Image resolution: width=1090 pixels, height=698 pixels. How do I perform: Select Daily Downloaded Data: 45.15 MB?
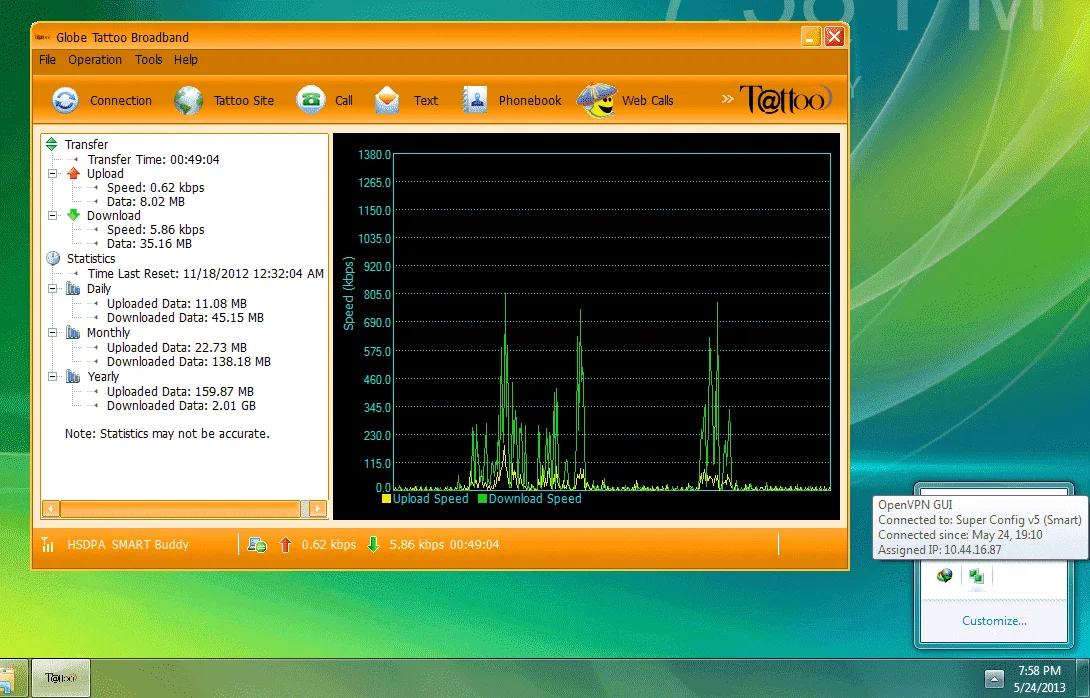pyautogui.click(x=185, y=318)
